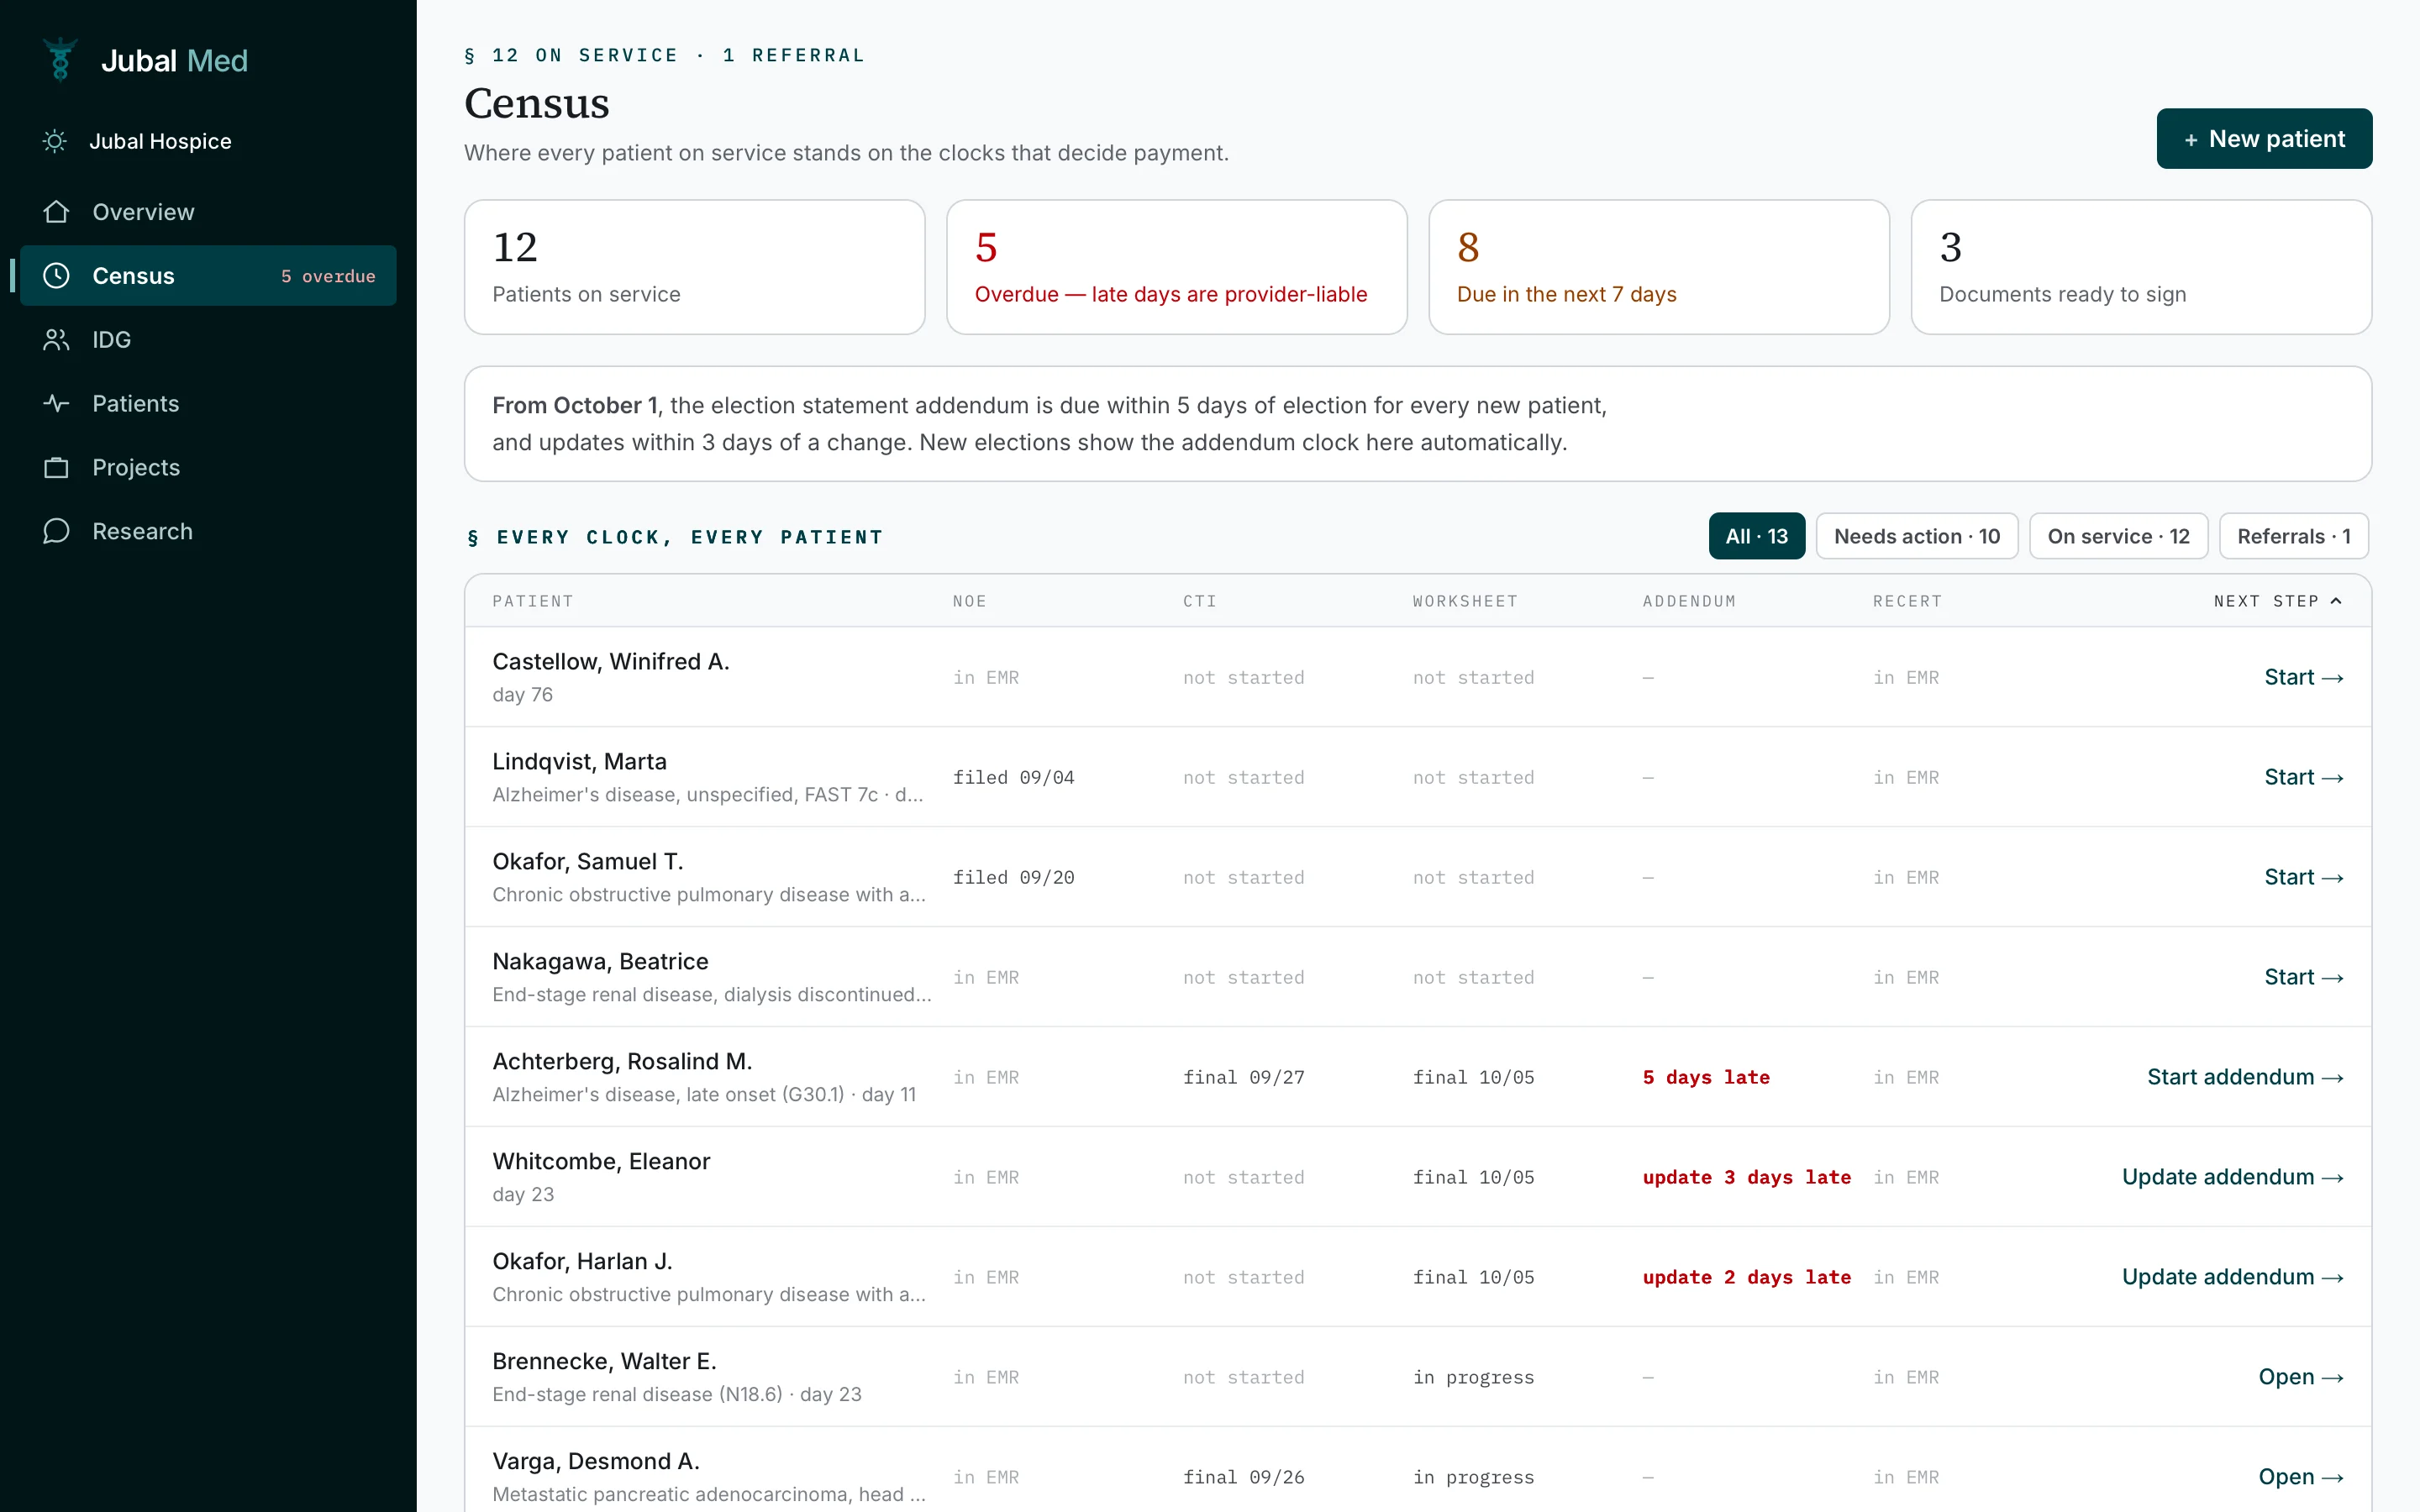Filter by Needs action · 10

click(1917, 536)
